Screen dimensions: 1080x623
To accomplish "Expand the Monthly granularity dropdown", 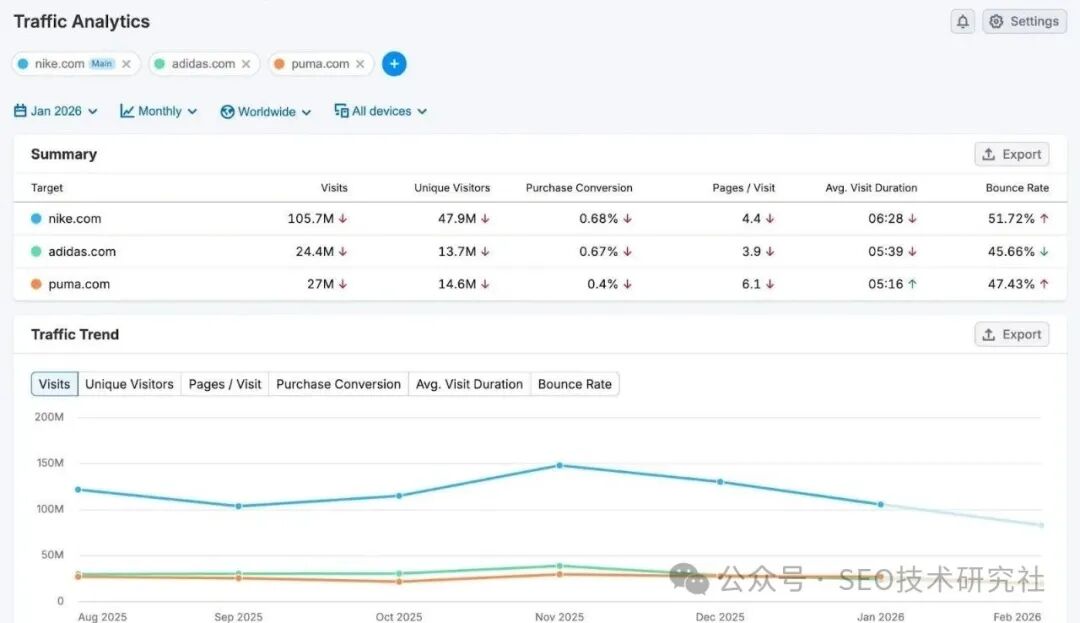I will (x=159, y=111).
